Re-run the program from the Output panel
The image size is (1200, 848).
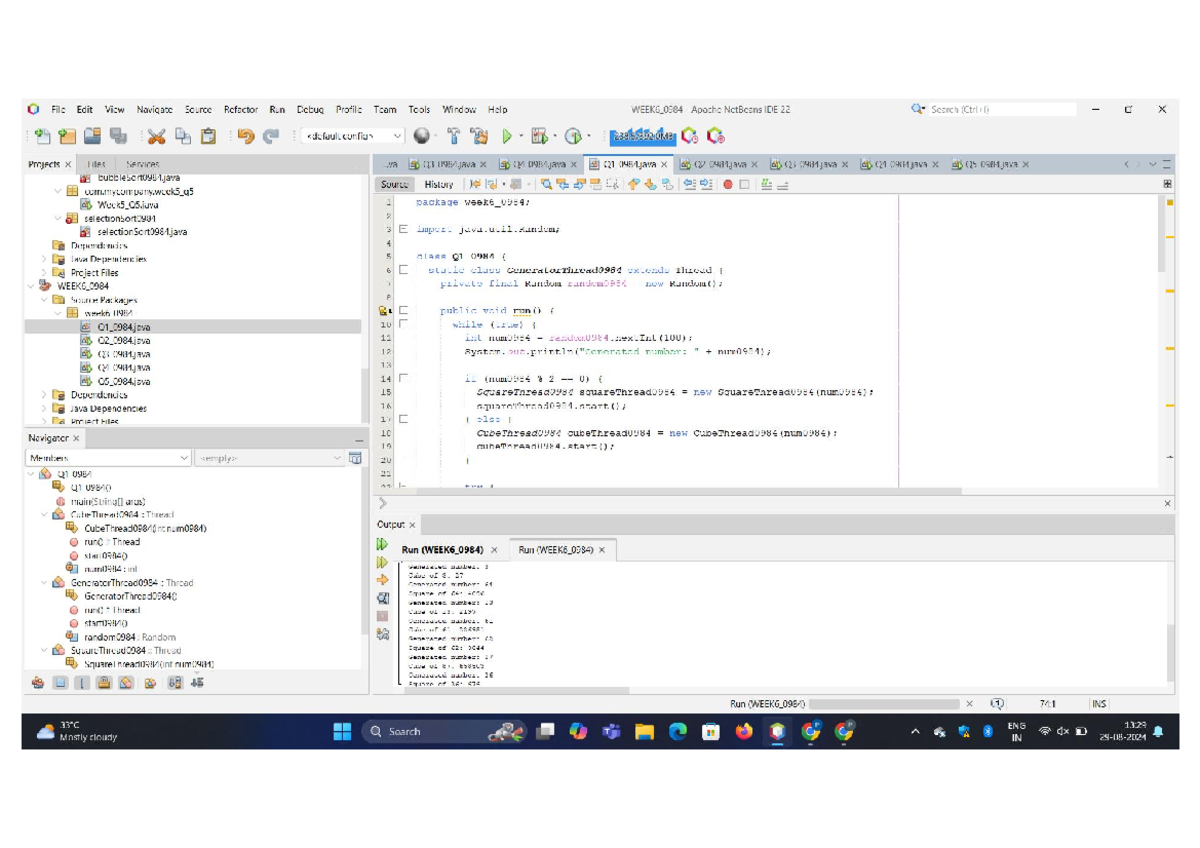coord(382,543)
